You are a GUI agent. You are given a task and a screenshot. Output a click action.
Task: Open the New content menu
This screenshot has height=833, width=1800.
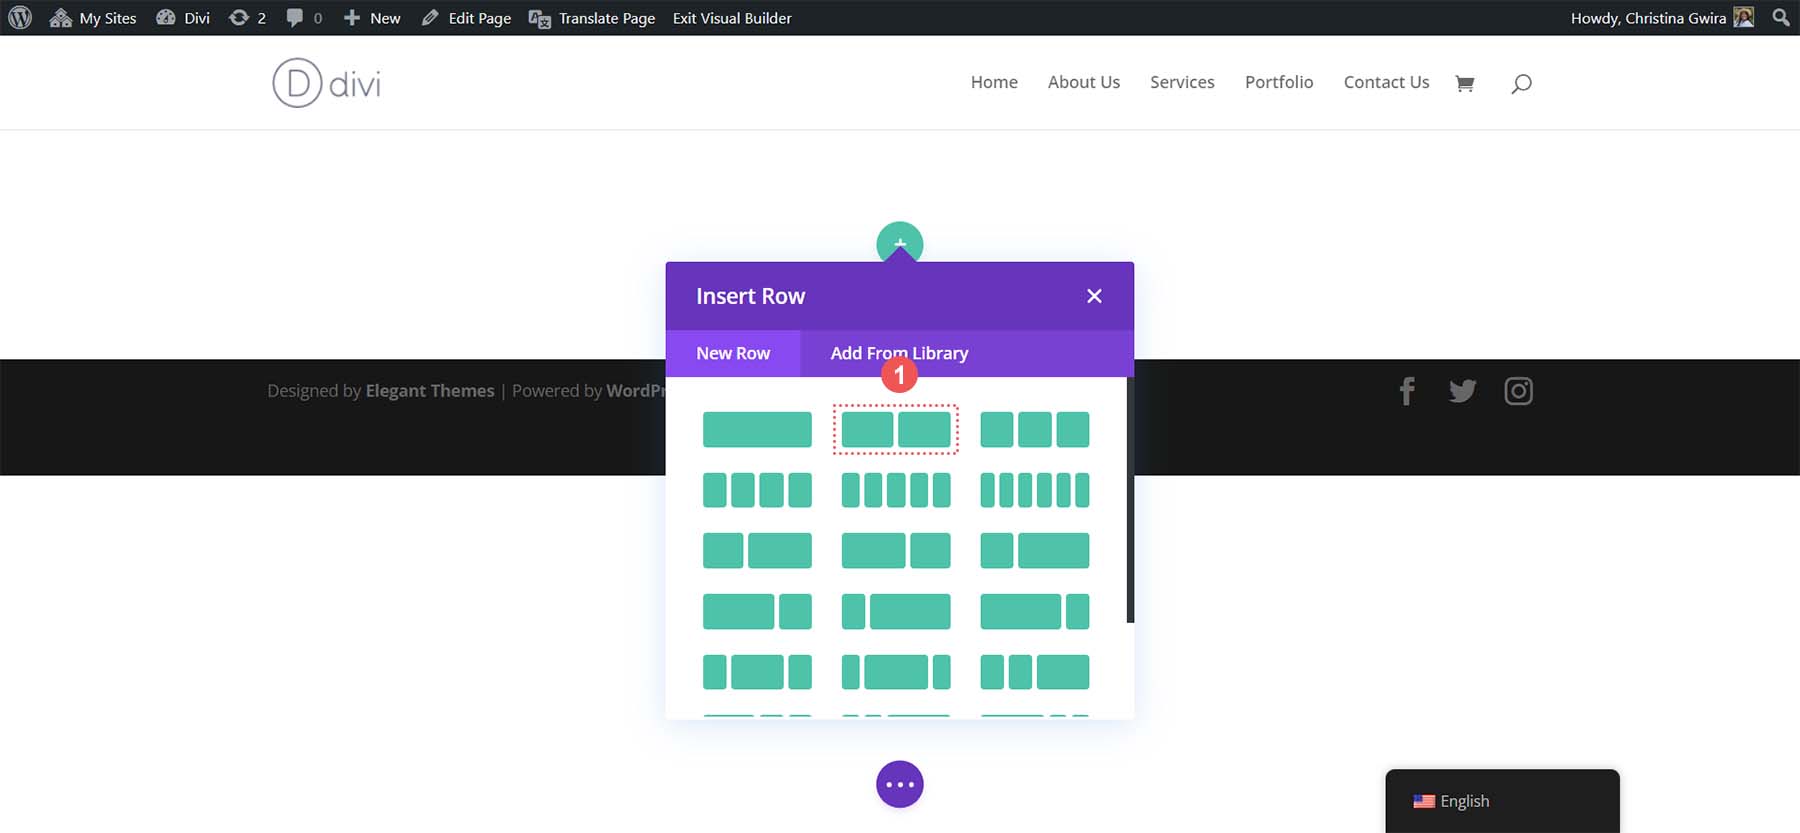pyautogui.click(x=372, y=18)
